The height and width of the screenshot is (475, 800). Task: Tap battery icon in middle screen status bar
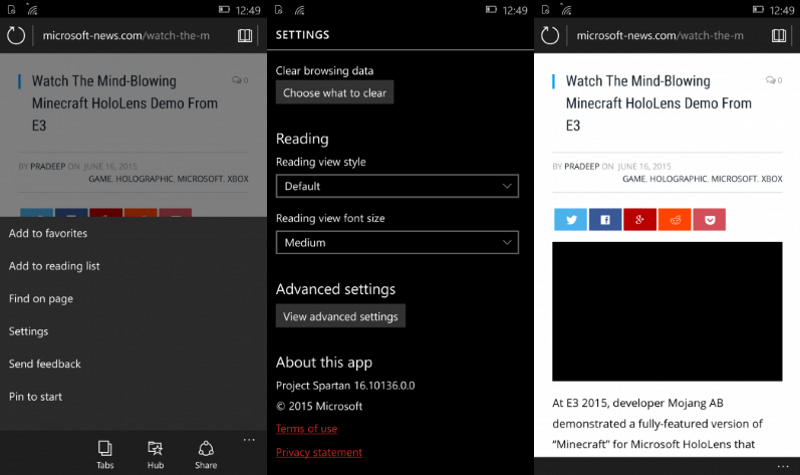tap(491, 9)
